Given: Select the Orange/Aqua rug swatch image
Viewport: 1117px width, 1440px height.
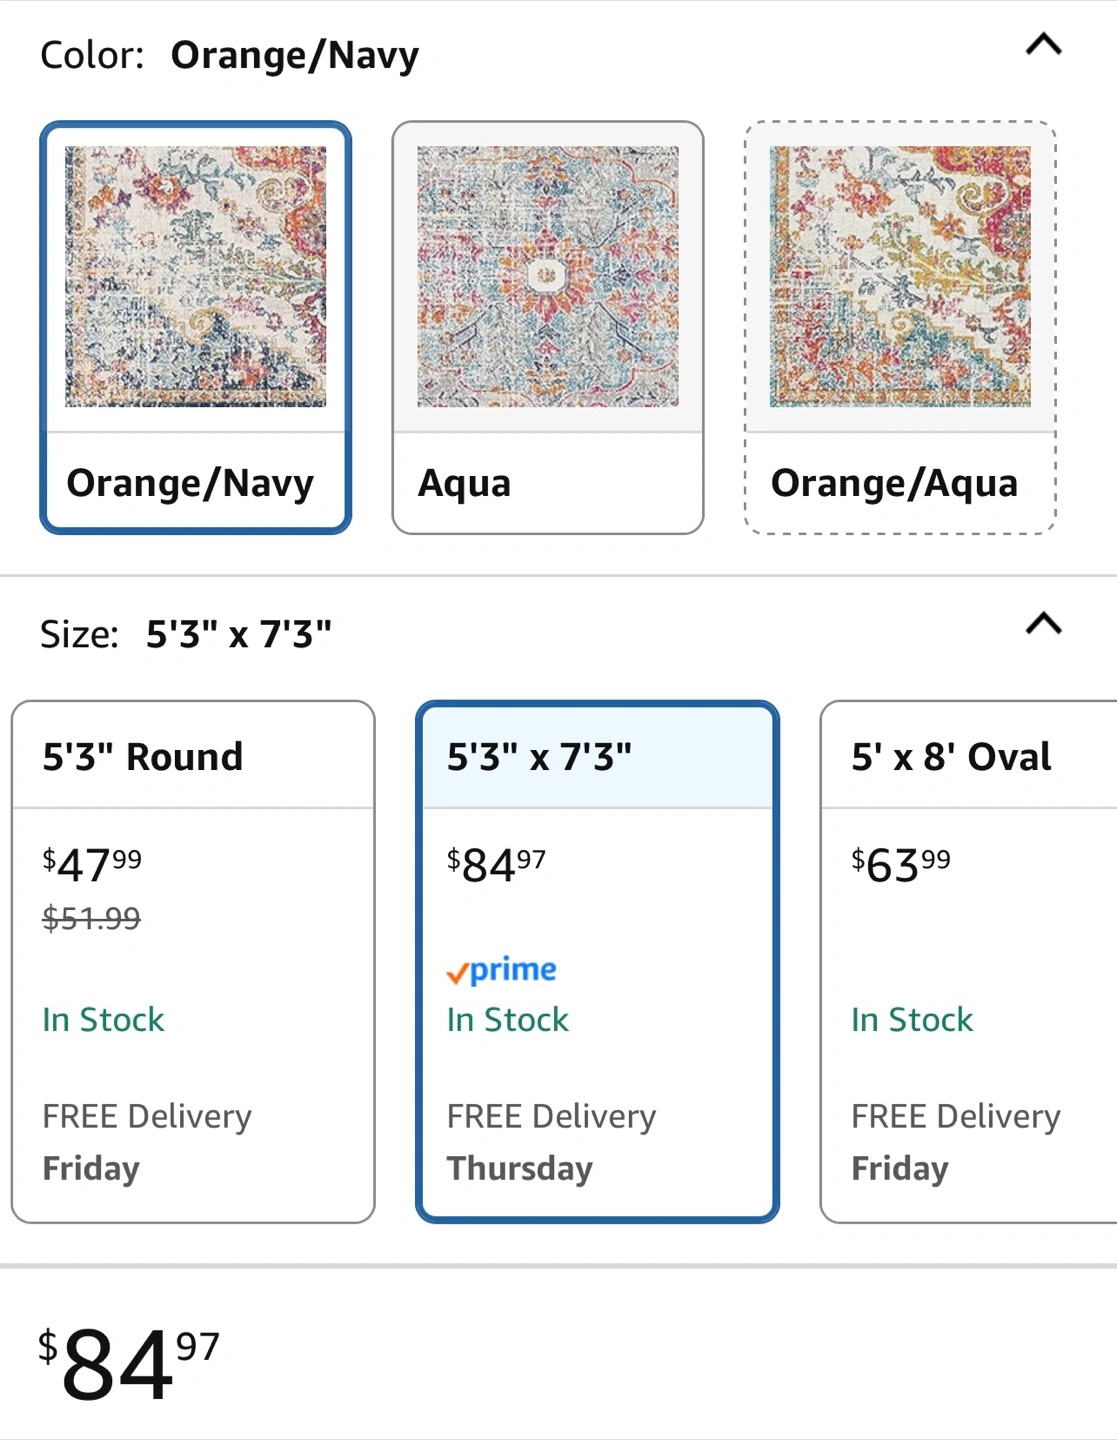Looking at the screenshot, I should [x=900, y=277].
